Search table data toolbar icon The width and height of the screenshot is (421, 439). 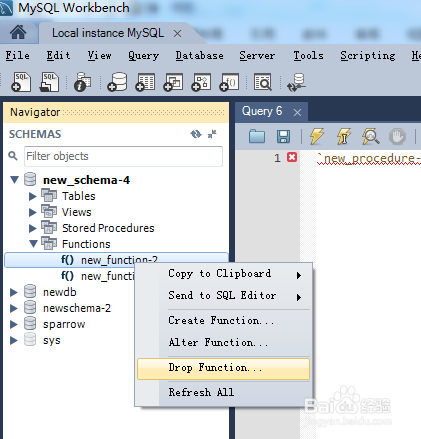263,82
